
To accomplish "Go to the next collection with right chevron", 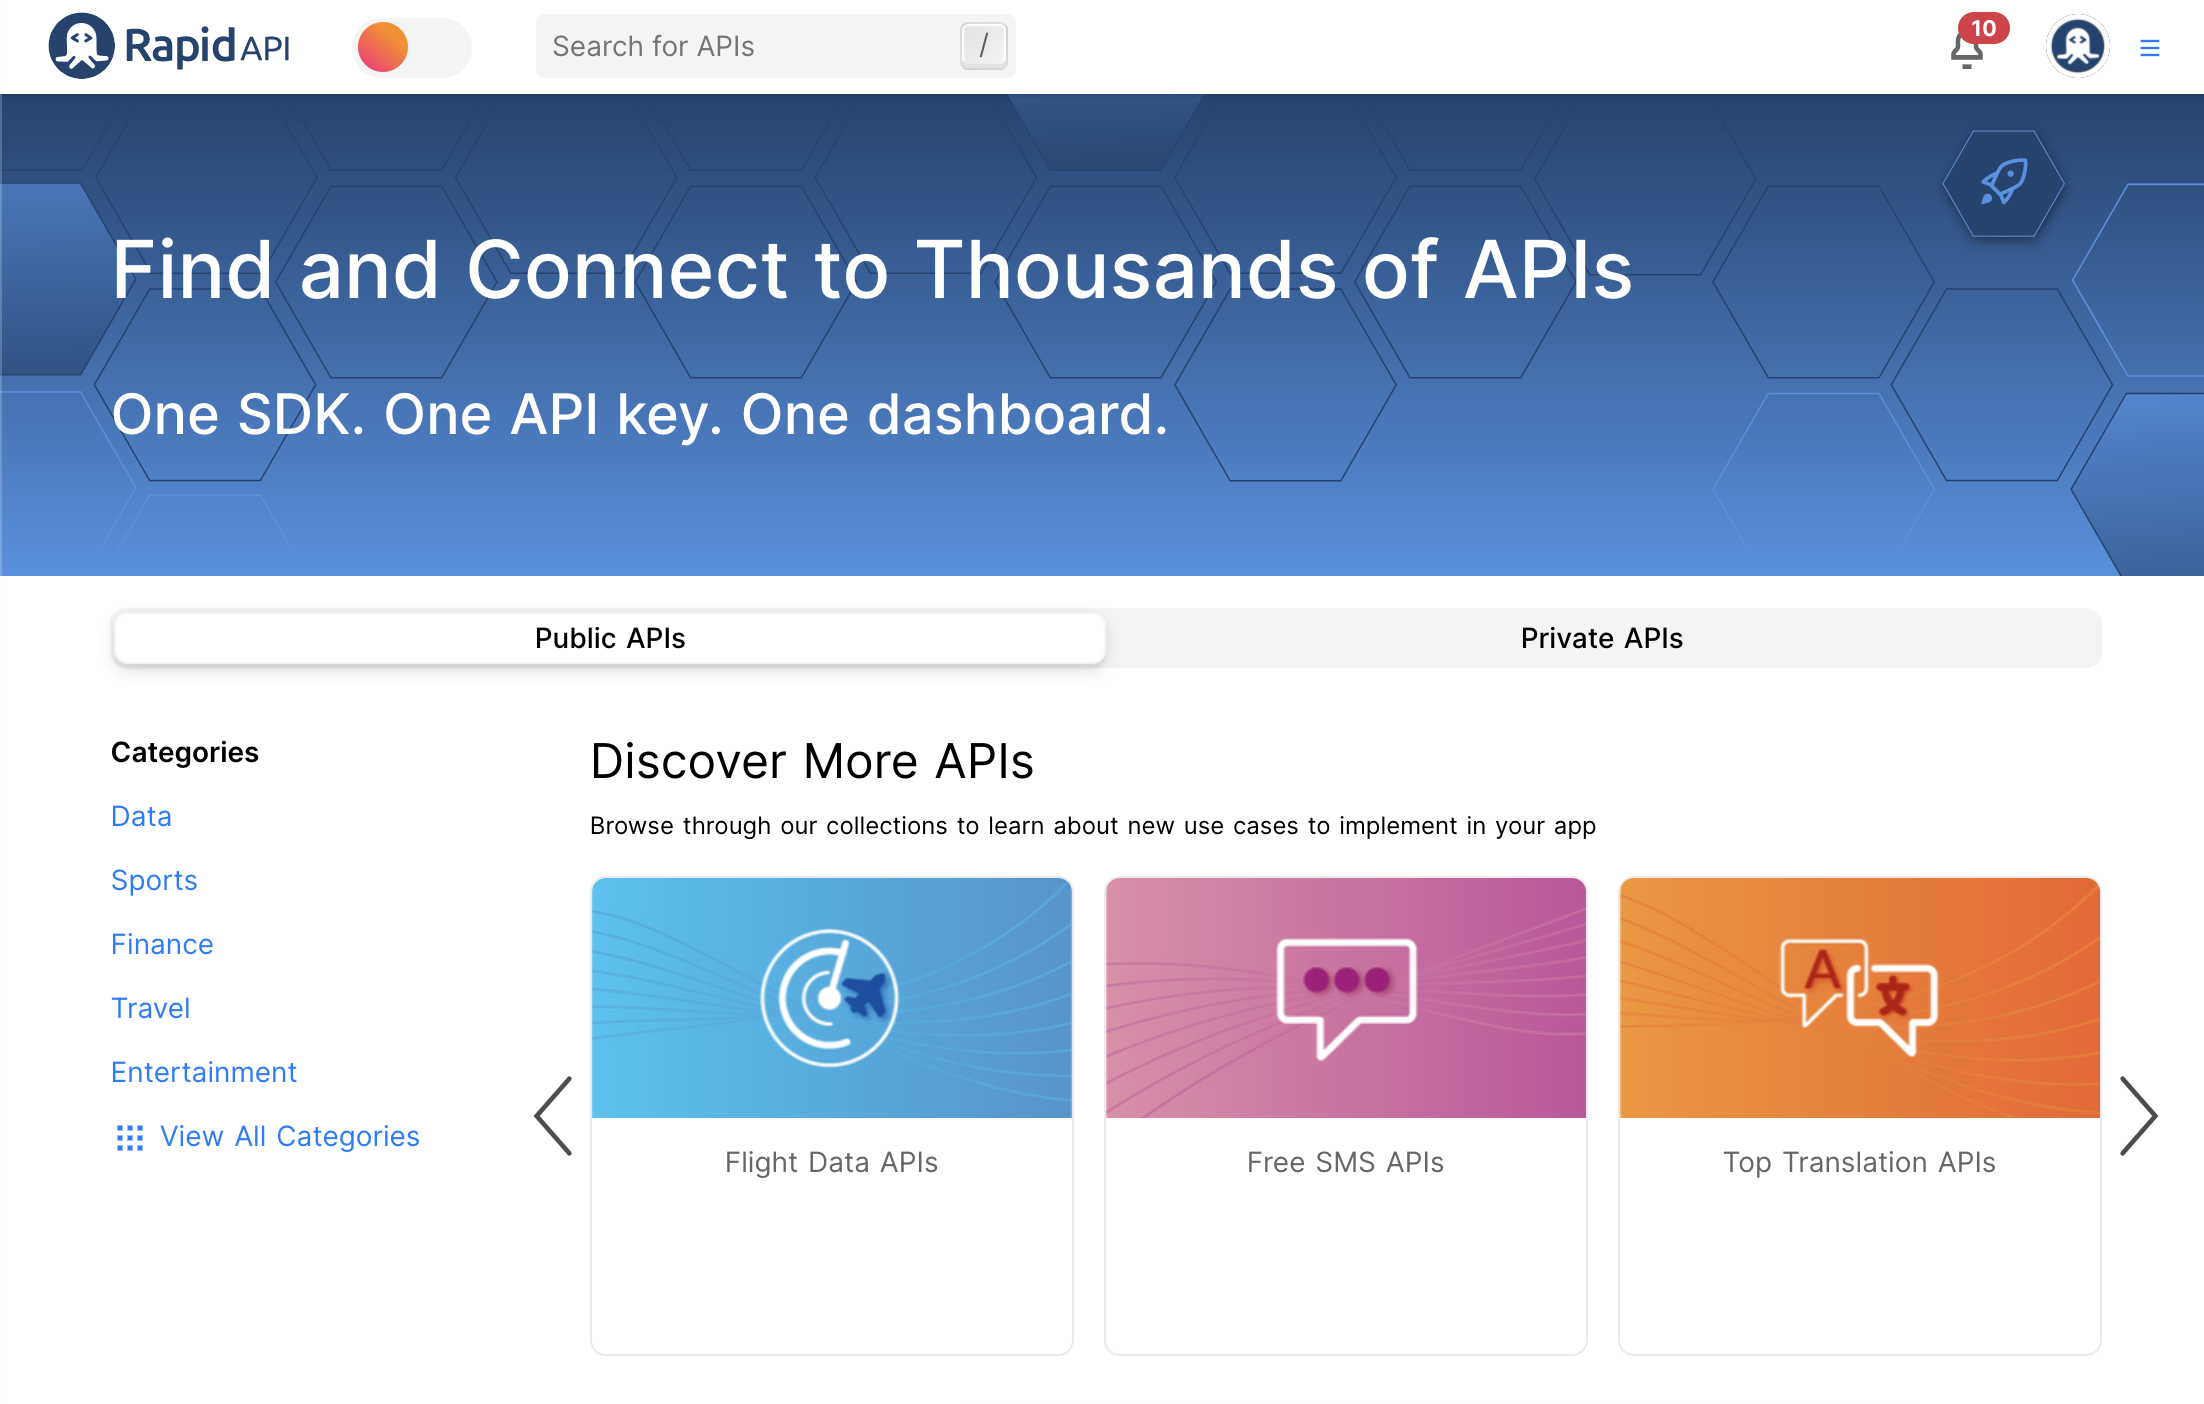I will click(2139, 1115).
